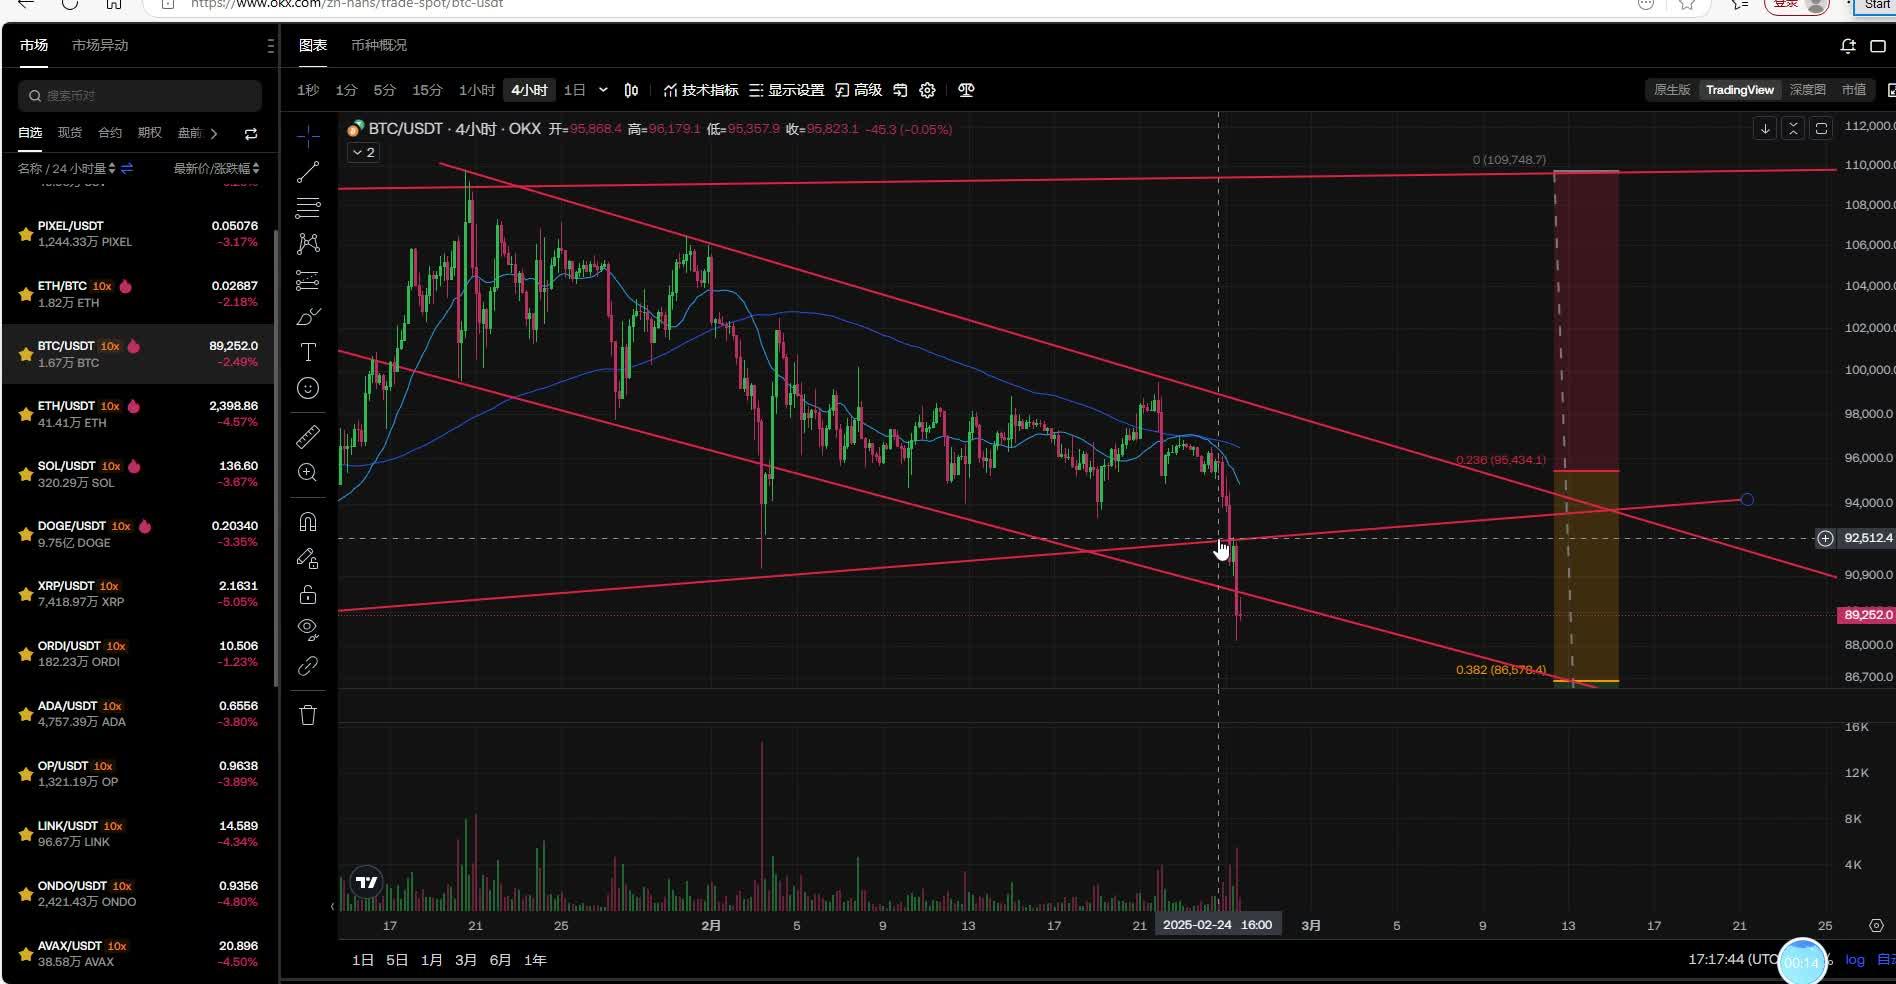Click the undo/restore icon in chart toolbar
Screen dimensions: 1896x984
tap(900, 90)
